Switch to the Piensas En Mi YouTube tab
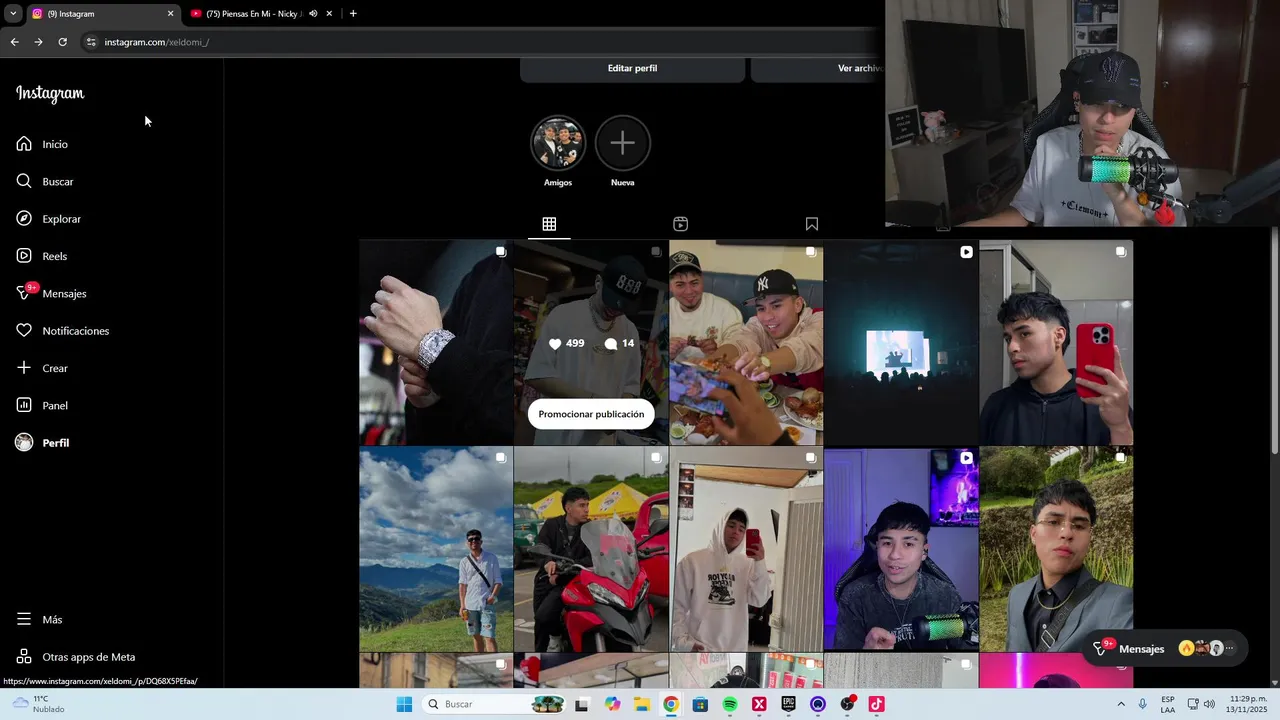The width and height of the screenshot is (1280, 720). click(254, 14)
